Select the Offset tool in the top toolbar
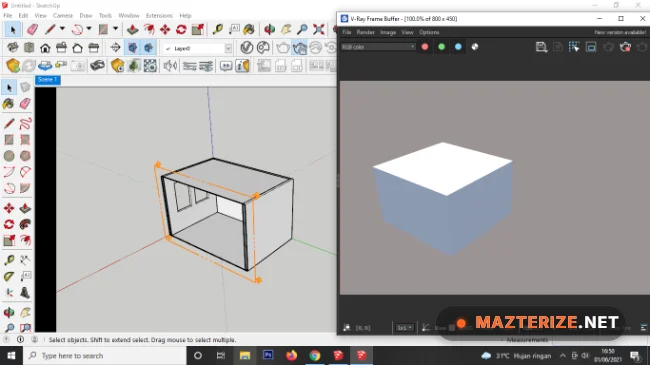Image resolution: width=650 pixels, height=365 pixels. tap(149, 29)
